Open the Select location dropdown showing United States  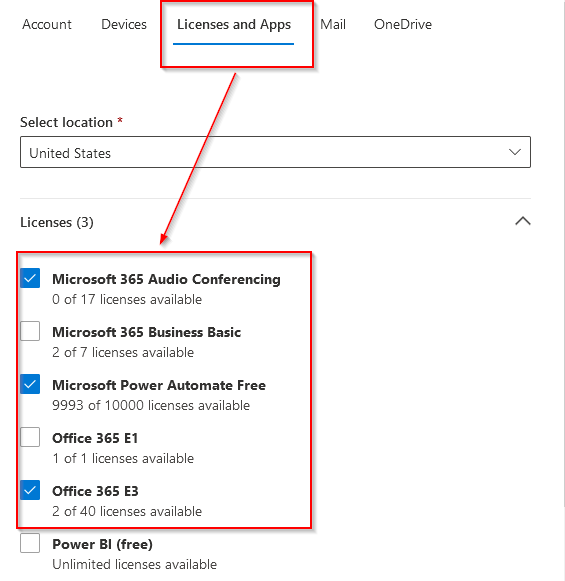[x=275, y=152]
